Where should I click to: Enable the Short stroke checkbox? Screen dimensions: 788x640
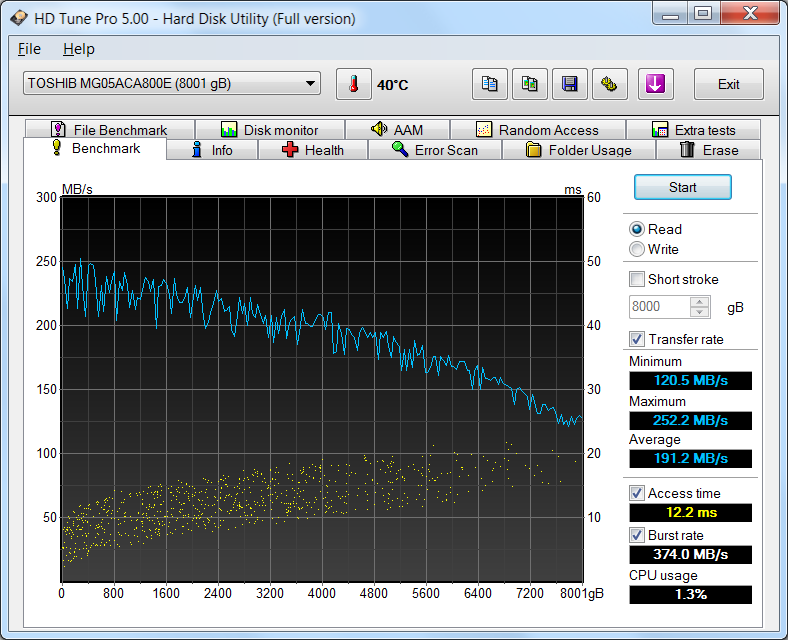pos(637,279)
